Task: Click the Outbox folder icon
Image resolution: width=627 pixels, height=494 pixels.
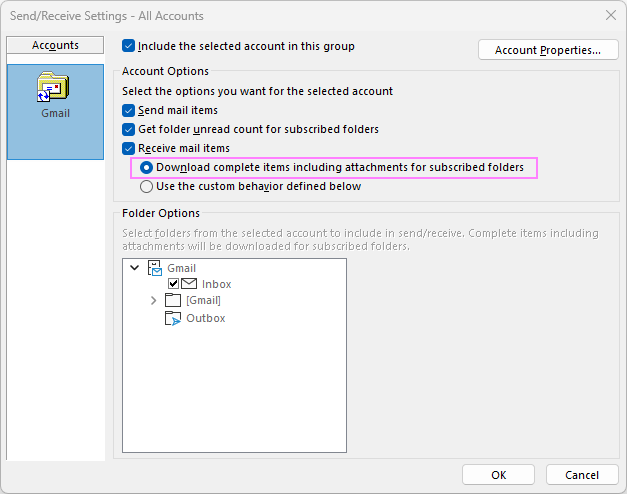Action: point(173,318)
